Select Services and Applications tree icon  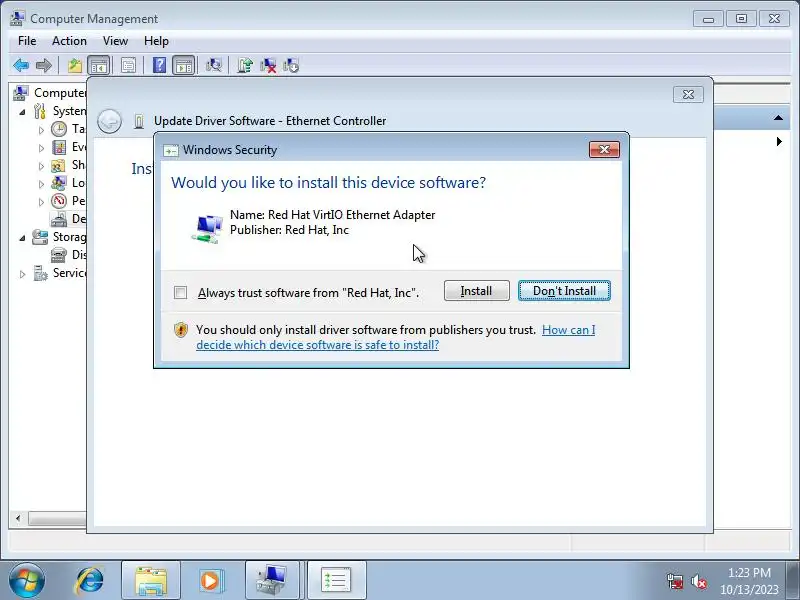(40, 273)
